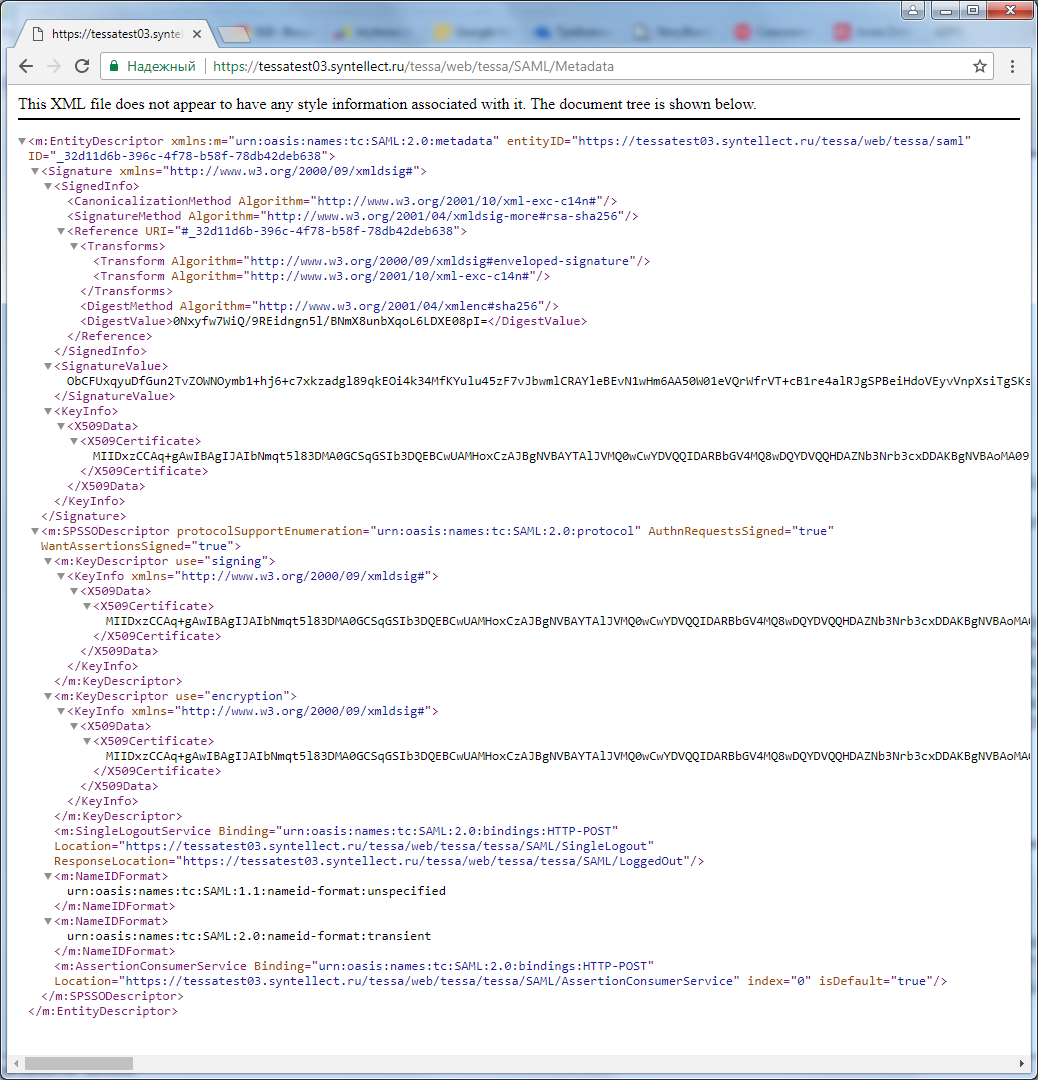Bookmark this page with the star
1038x1080 pixels.
pos(980,67)
